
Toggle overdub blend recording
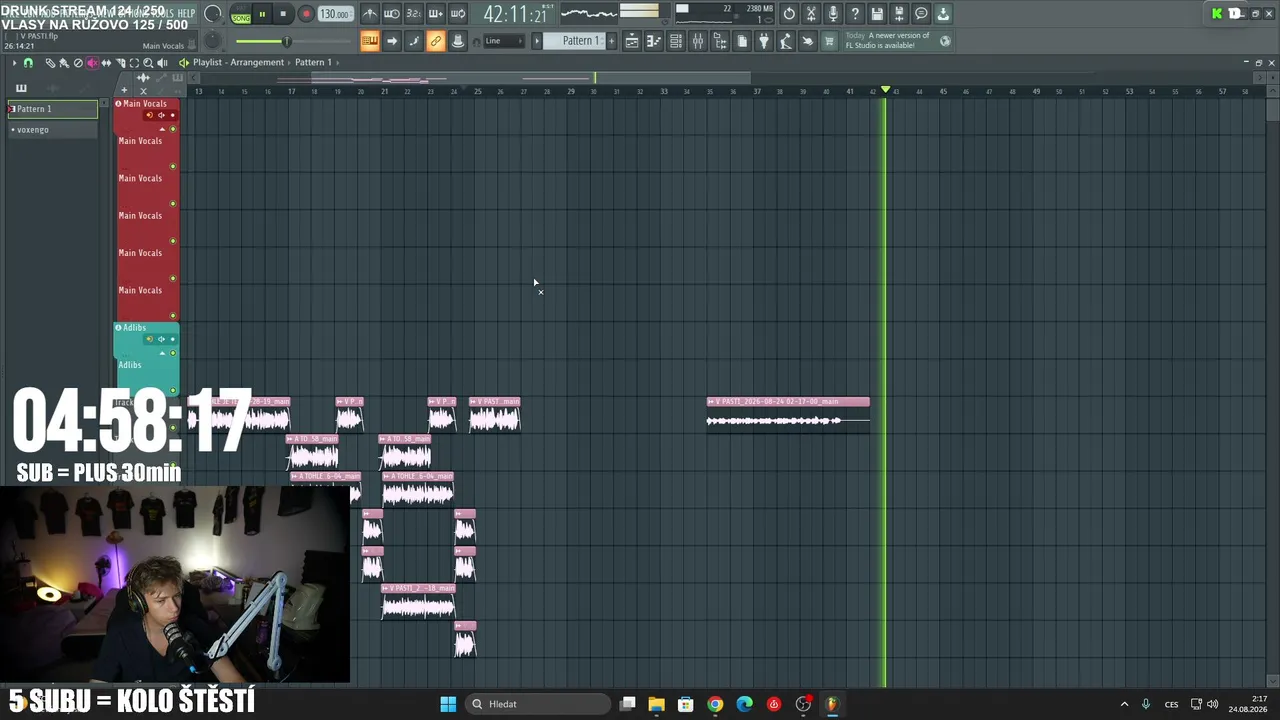click(x=436, y=14)
